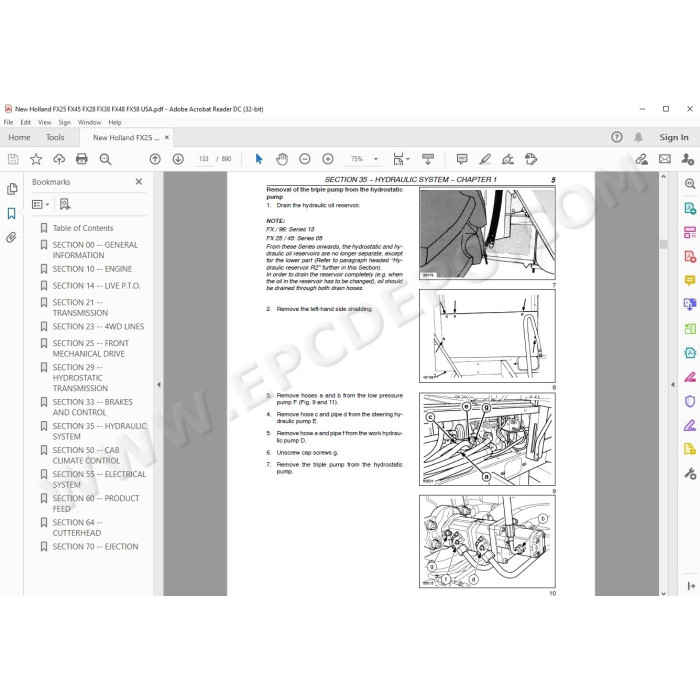This screenshot has width=700, height=700.
Task: Click the Star bookmark file icon
Action: [36, 159]
